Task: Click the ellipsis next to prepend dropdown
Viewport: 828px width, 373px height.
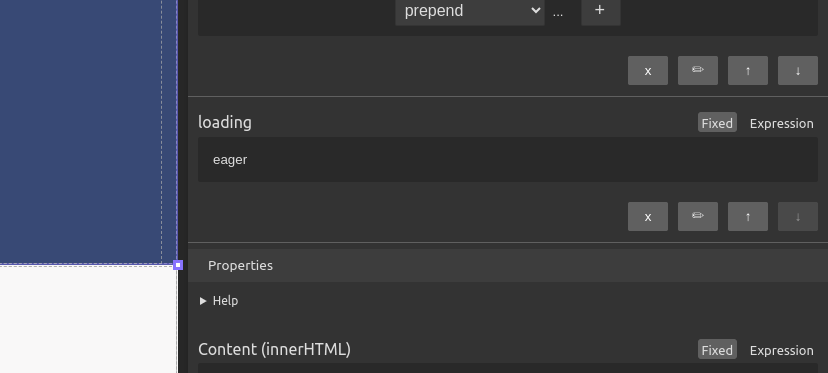Action: coord(558,13)
